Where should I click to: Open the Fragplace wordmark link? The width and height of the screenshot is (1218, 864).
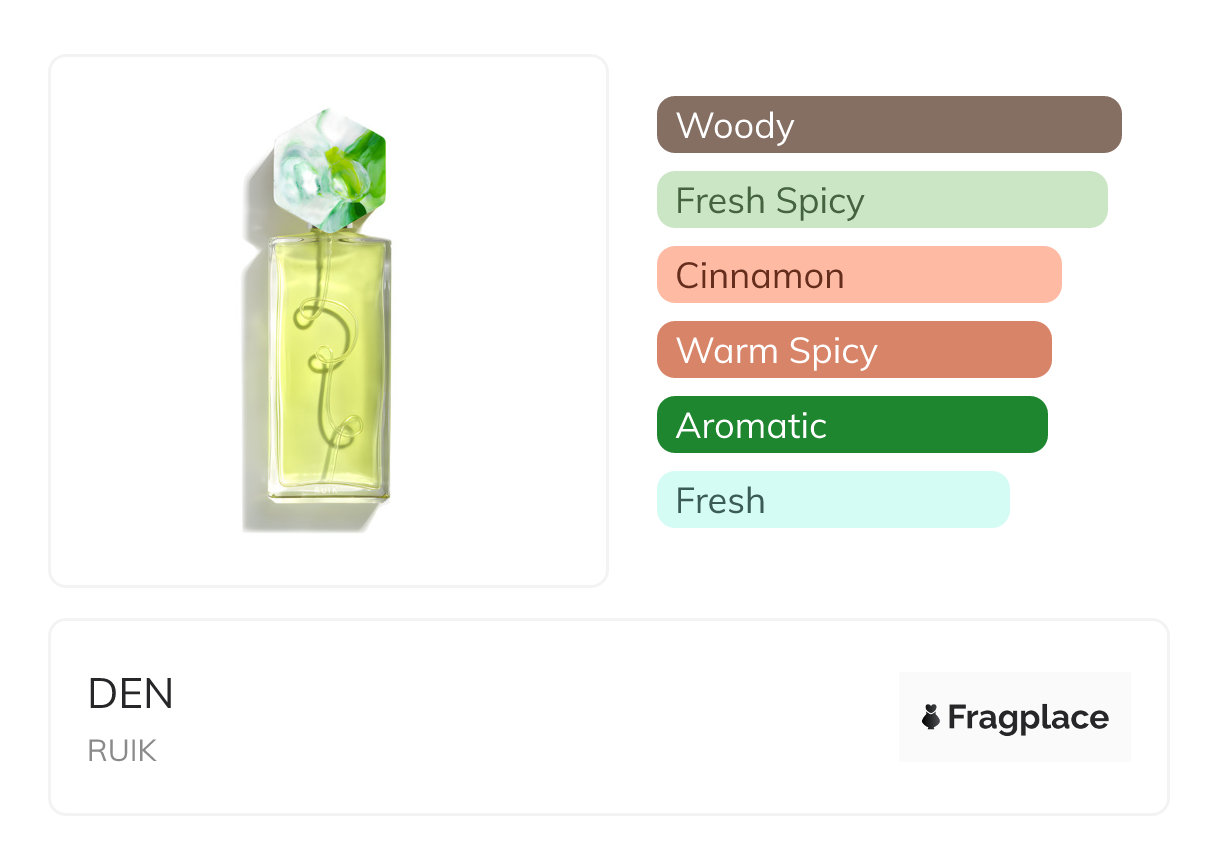coord(1028,717)
